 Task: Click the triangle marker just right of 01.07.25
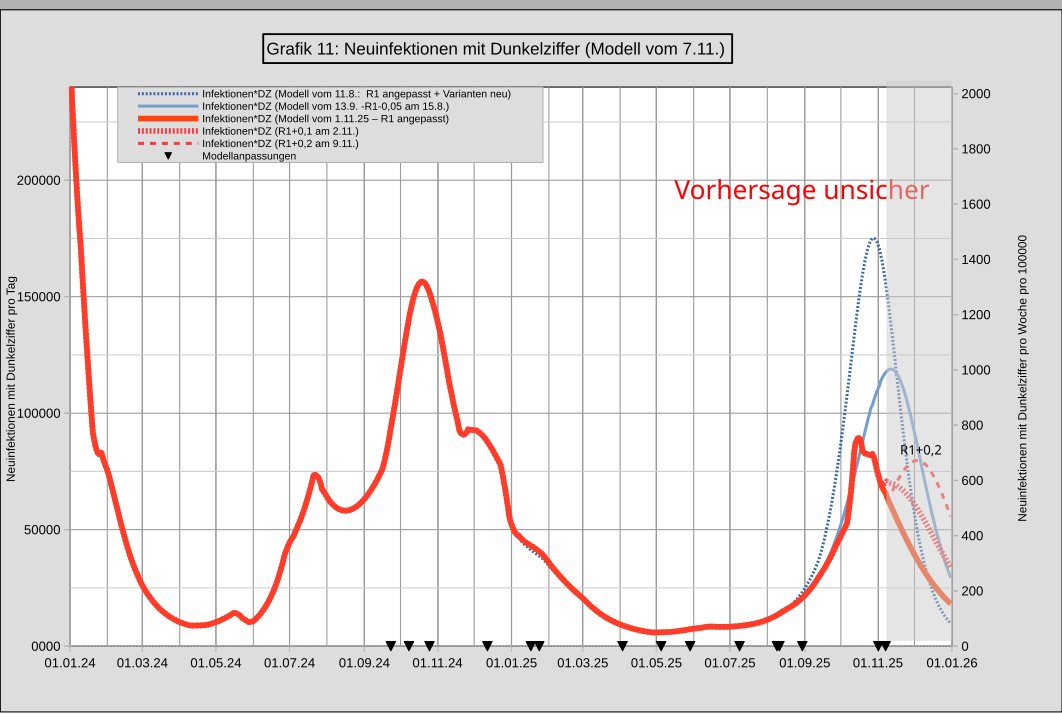click(x=740, y=646)
